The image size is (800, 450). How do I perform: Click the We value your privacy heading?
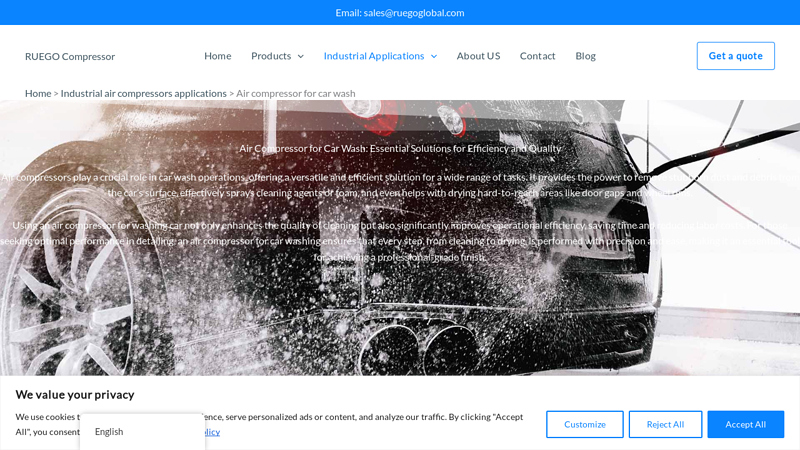tap(75, 394)
